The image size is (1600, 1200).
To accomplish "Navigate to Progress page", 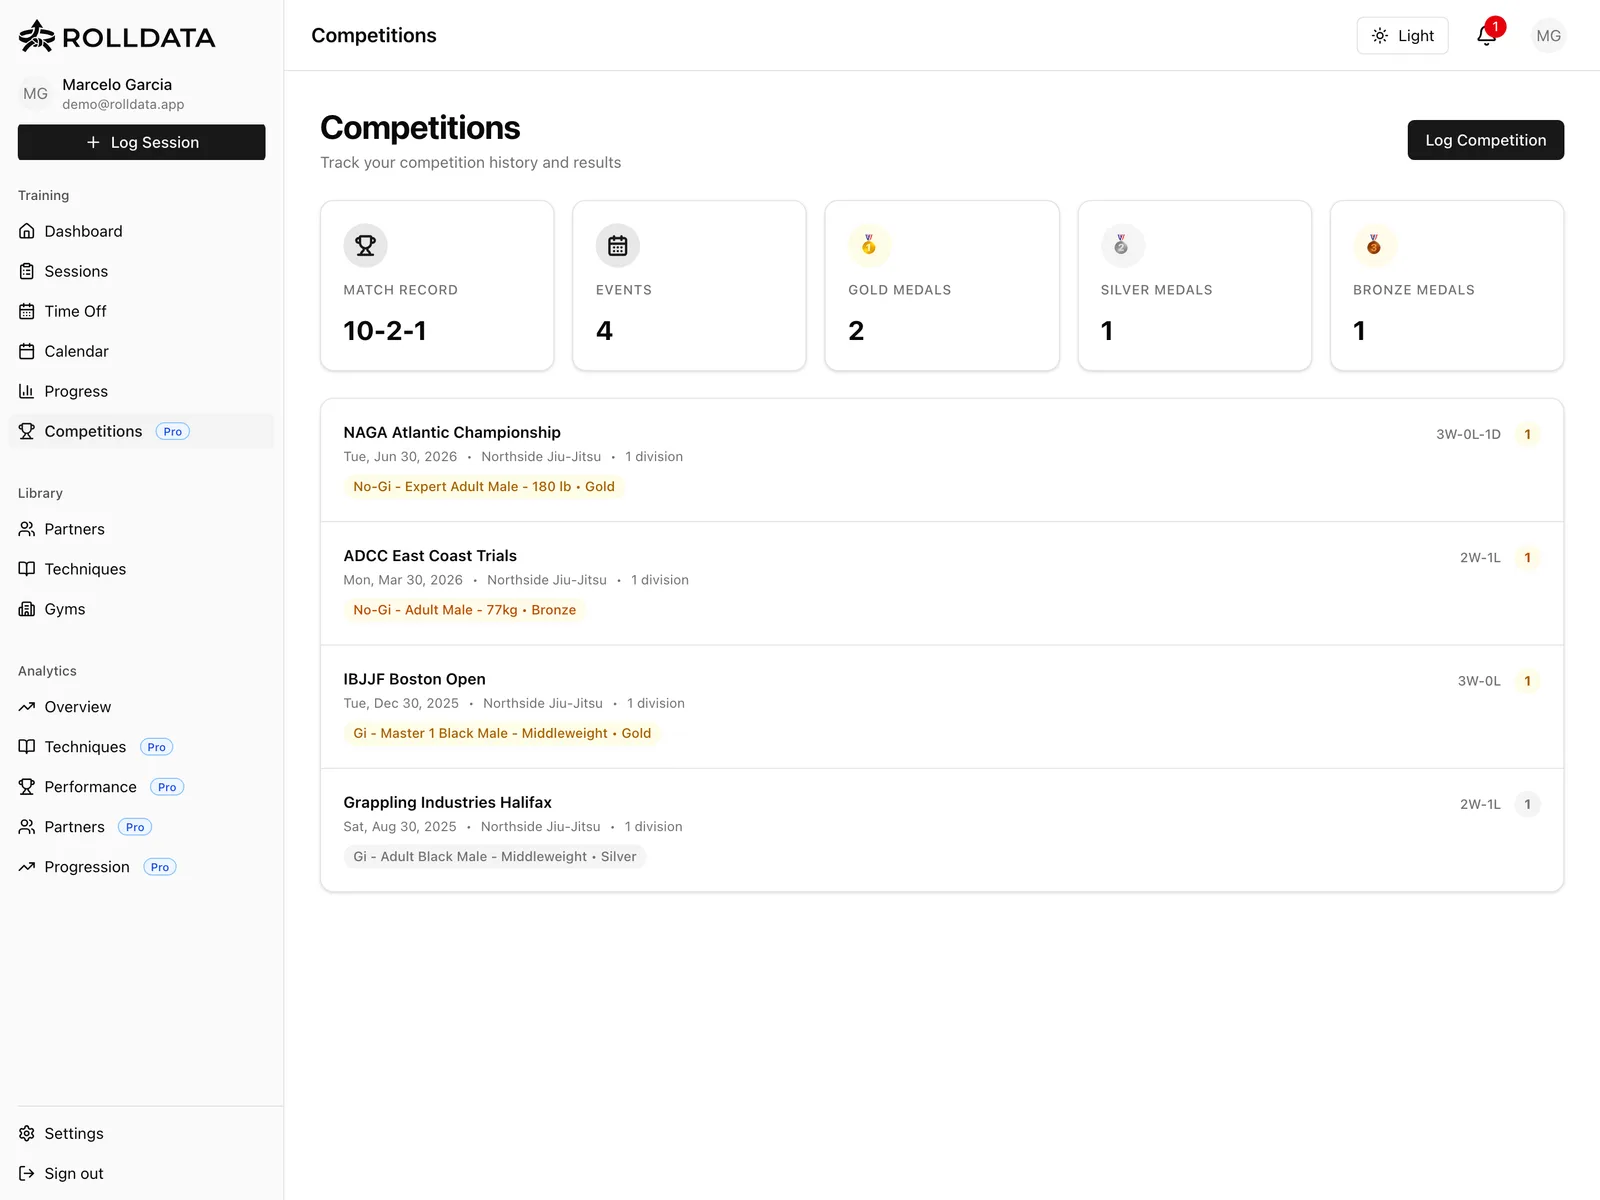I will pyautogui.click(x=141, y=391).
